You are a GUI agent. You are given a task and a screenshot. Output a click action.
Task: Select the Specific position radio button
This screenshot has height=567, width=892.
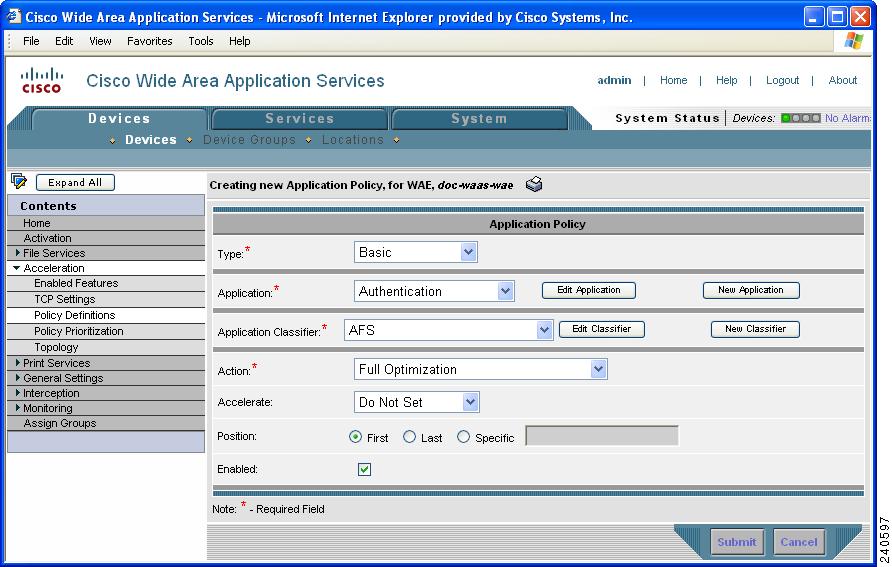pyautogui.click(x=464, y=437)
